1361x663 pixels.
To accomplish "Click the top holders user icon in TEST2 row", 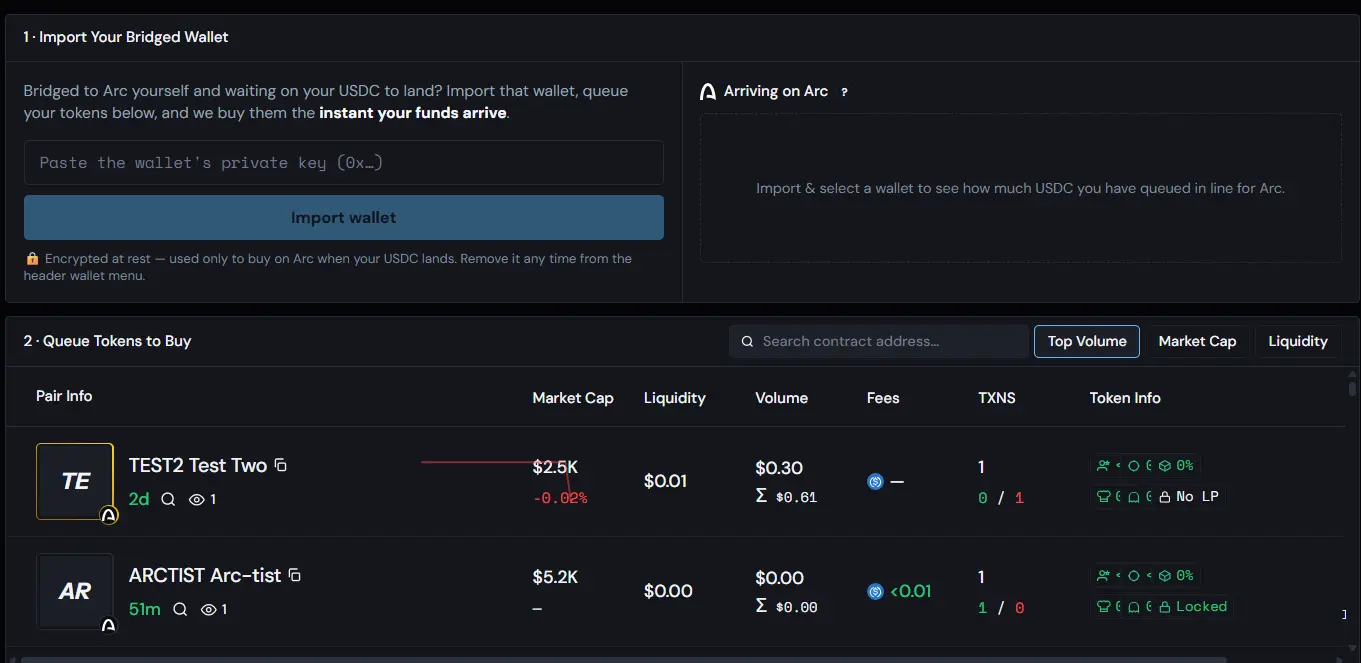I will (1103, 465).
